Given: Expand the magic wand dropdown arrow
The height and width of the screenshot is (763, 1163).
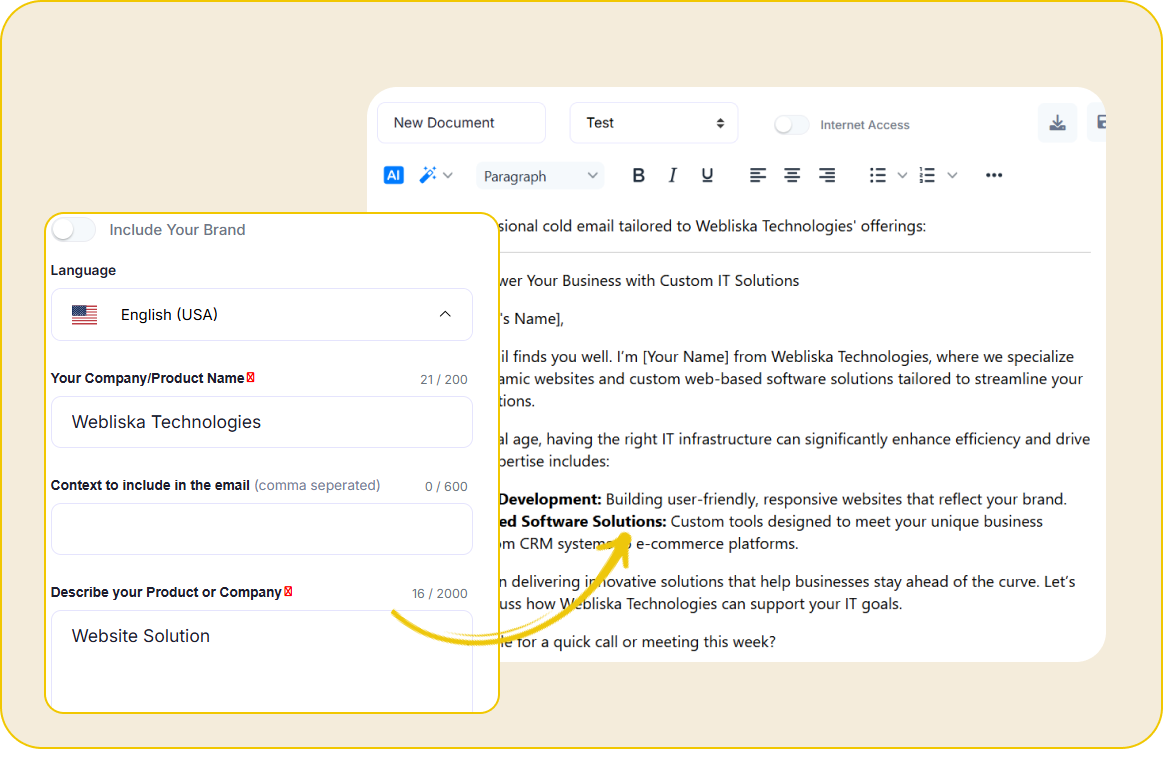Looking at the screenshot, I should (x=448, y=176).
